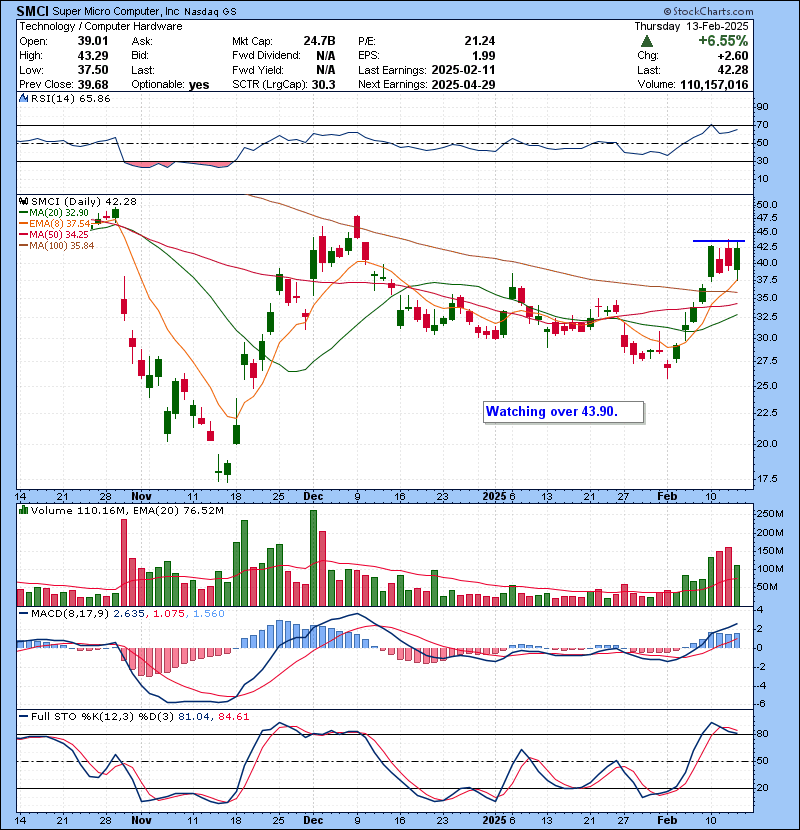Click the green up-triangle change icon

646,41
